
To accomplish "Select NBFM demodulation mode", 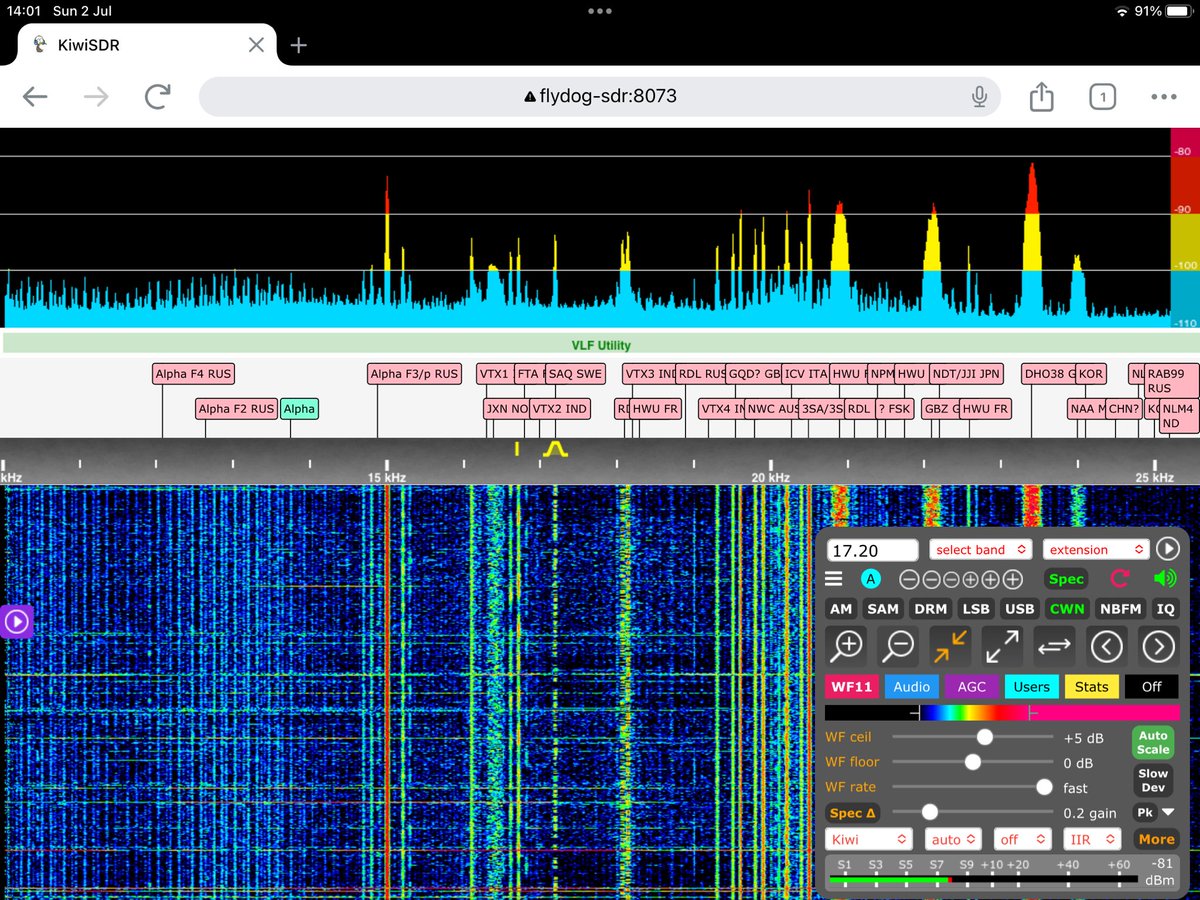I will click(x=1119, y=608).
